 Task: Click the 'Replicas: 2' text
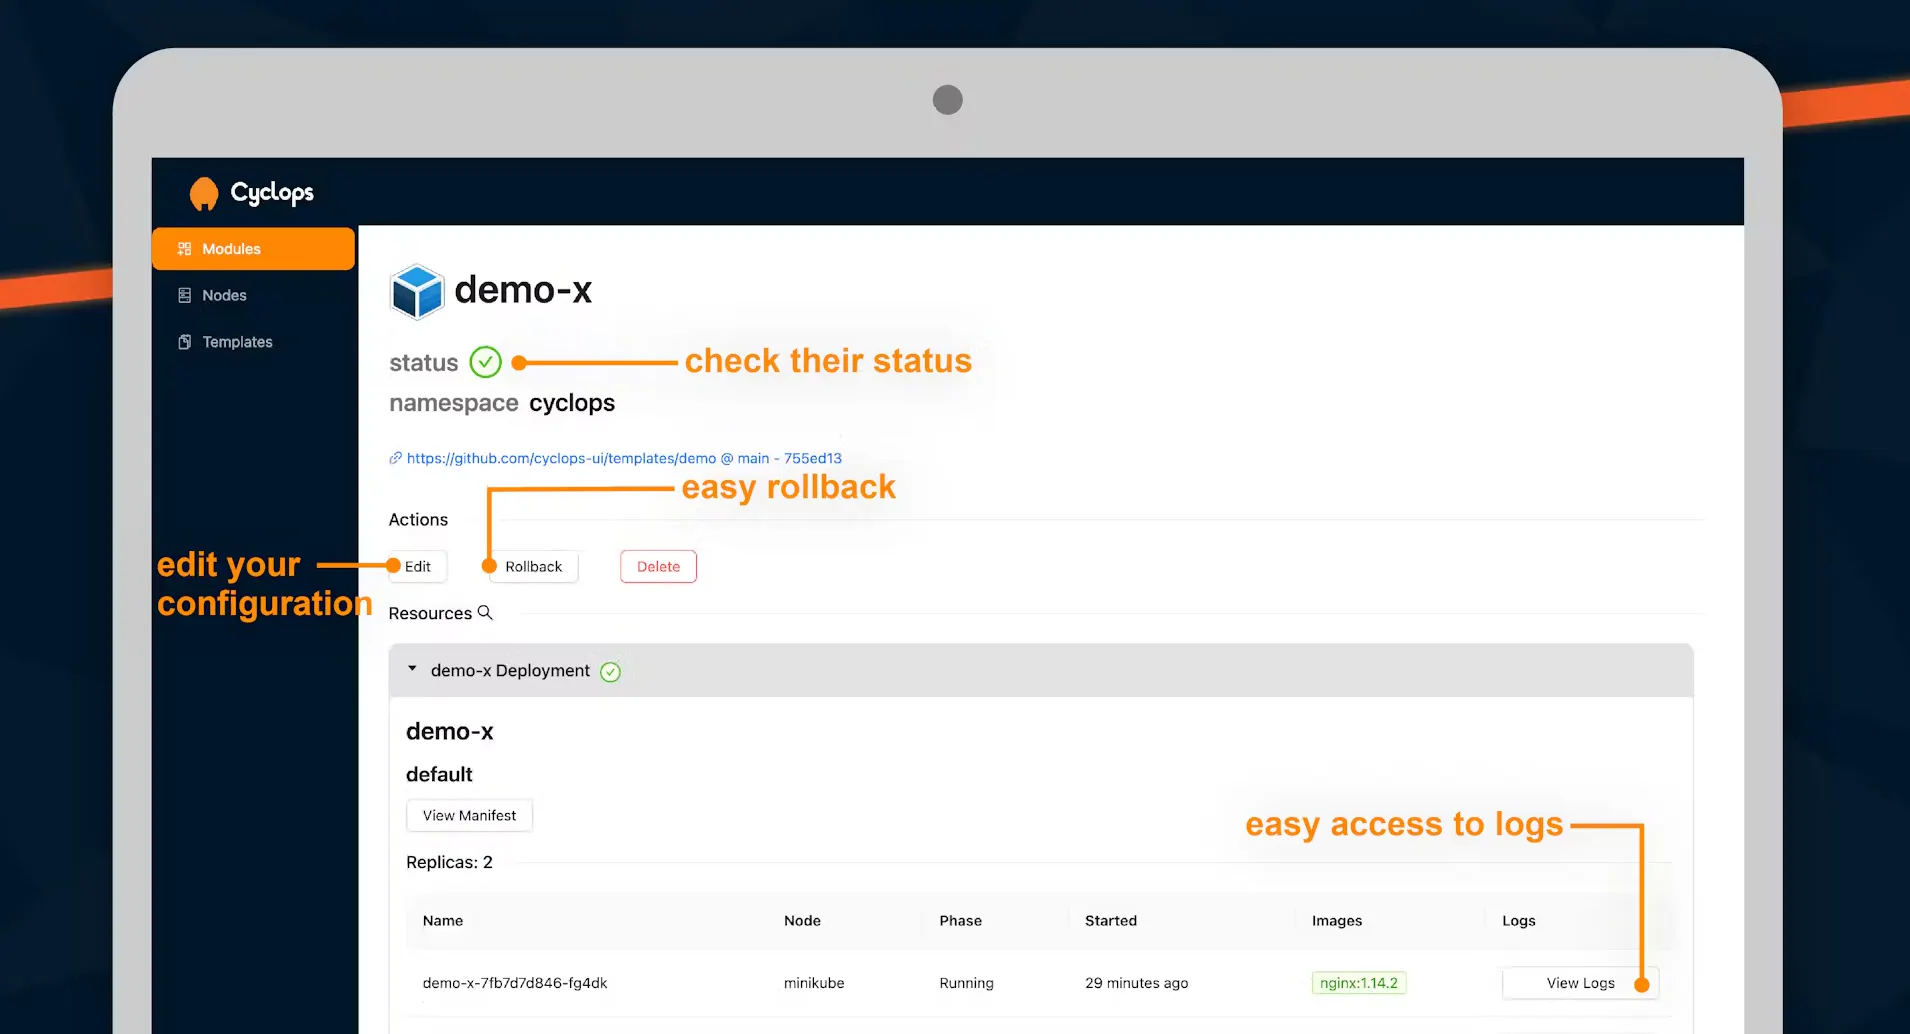click(449, 862)
